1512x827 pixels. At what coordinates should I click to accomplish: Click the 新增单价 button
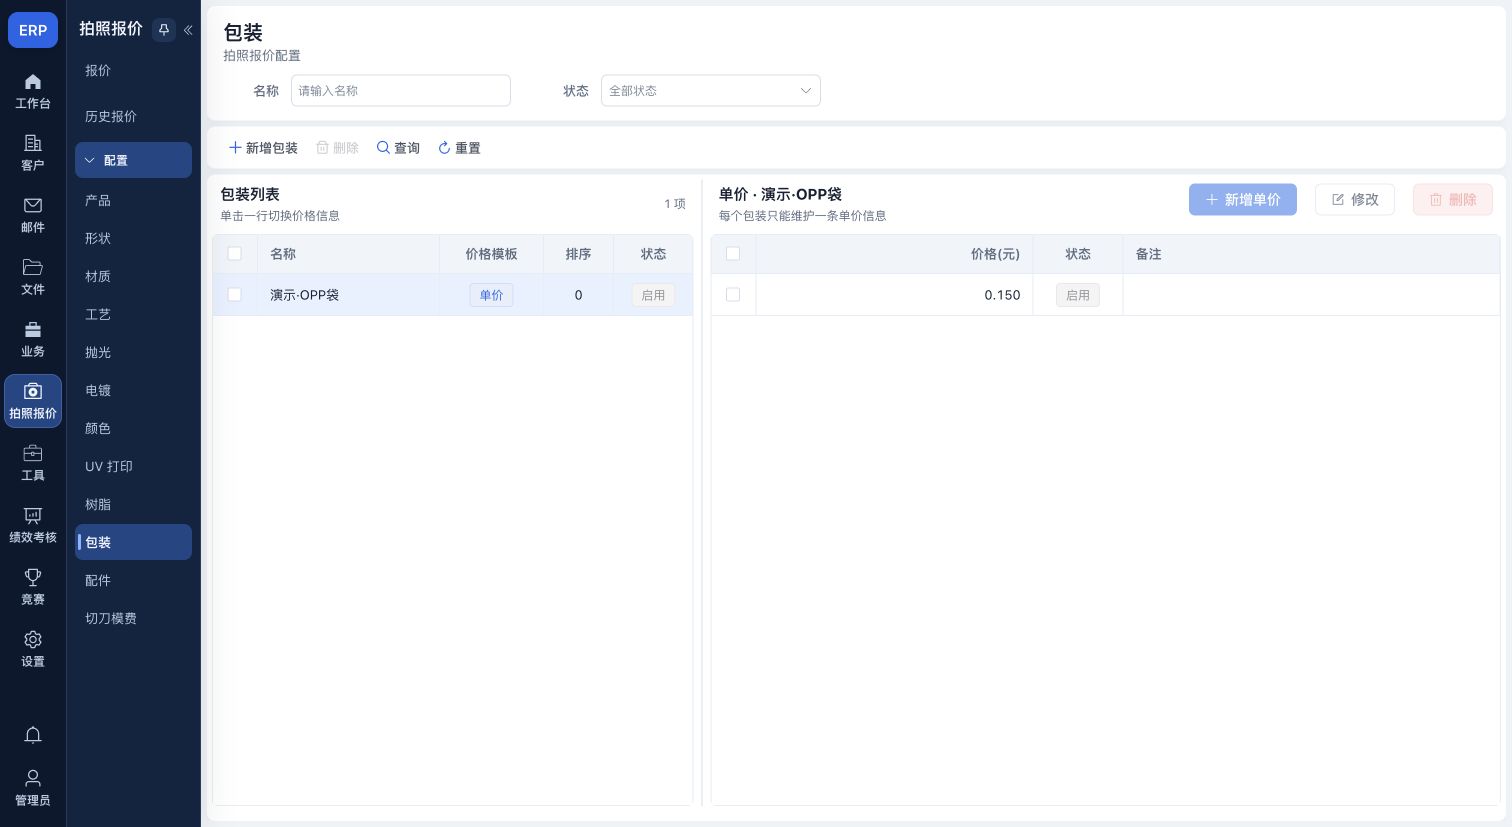tap(1242, 200)
